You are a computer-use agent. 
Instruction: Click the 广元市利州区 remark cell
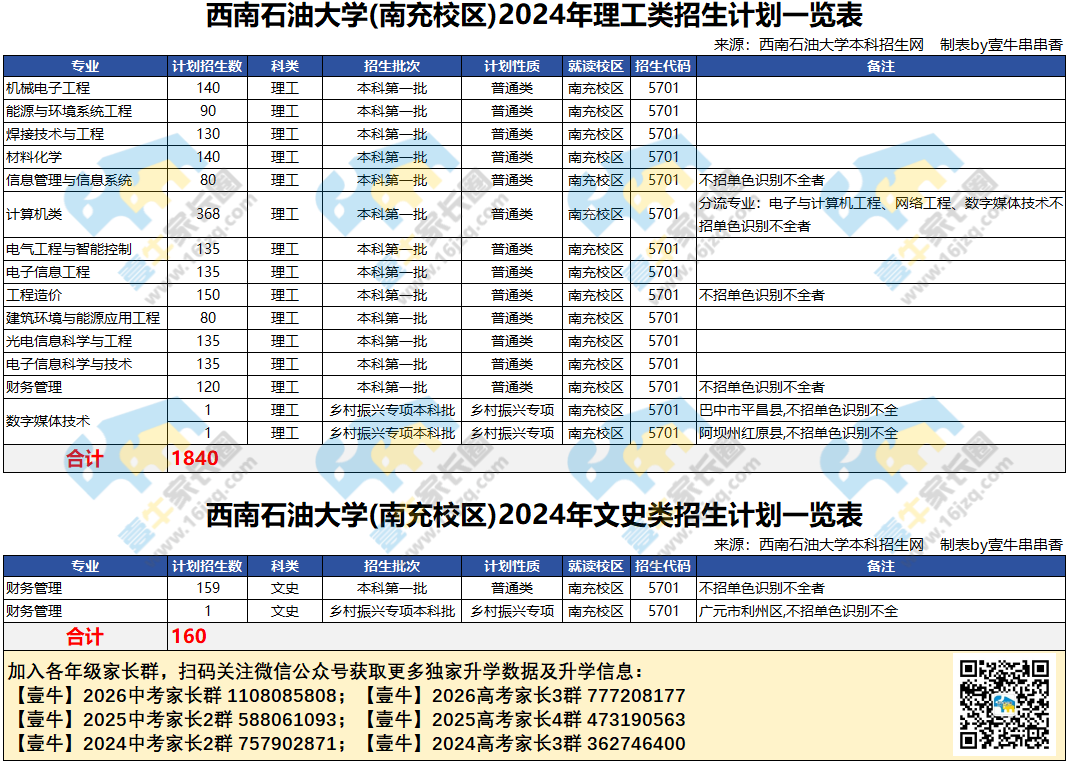(x=798, y=611)
